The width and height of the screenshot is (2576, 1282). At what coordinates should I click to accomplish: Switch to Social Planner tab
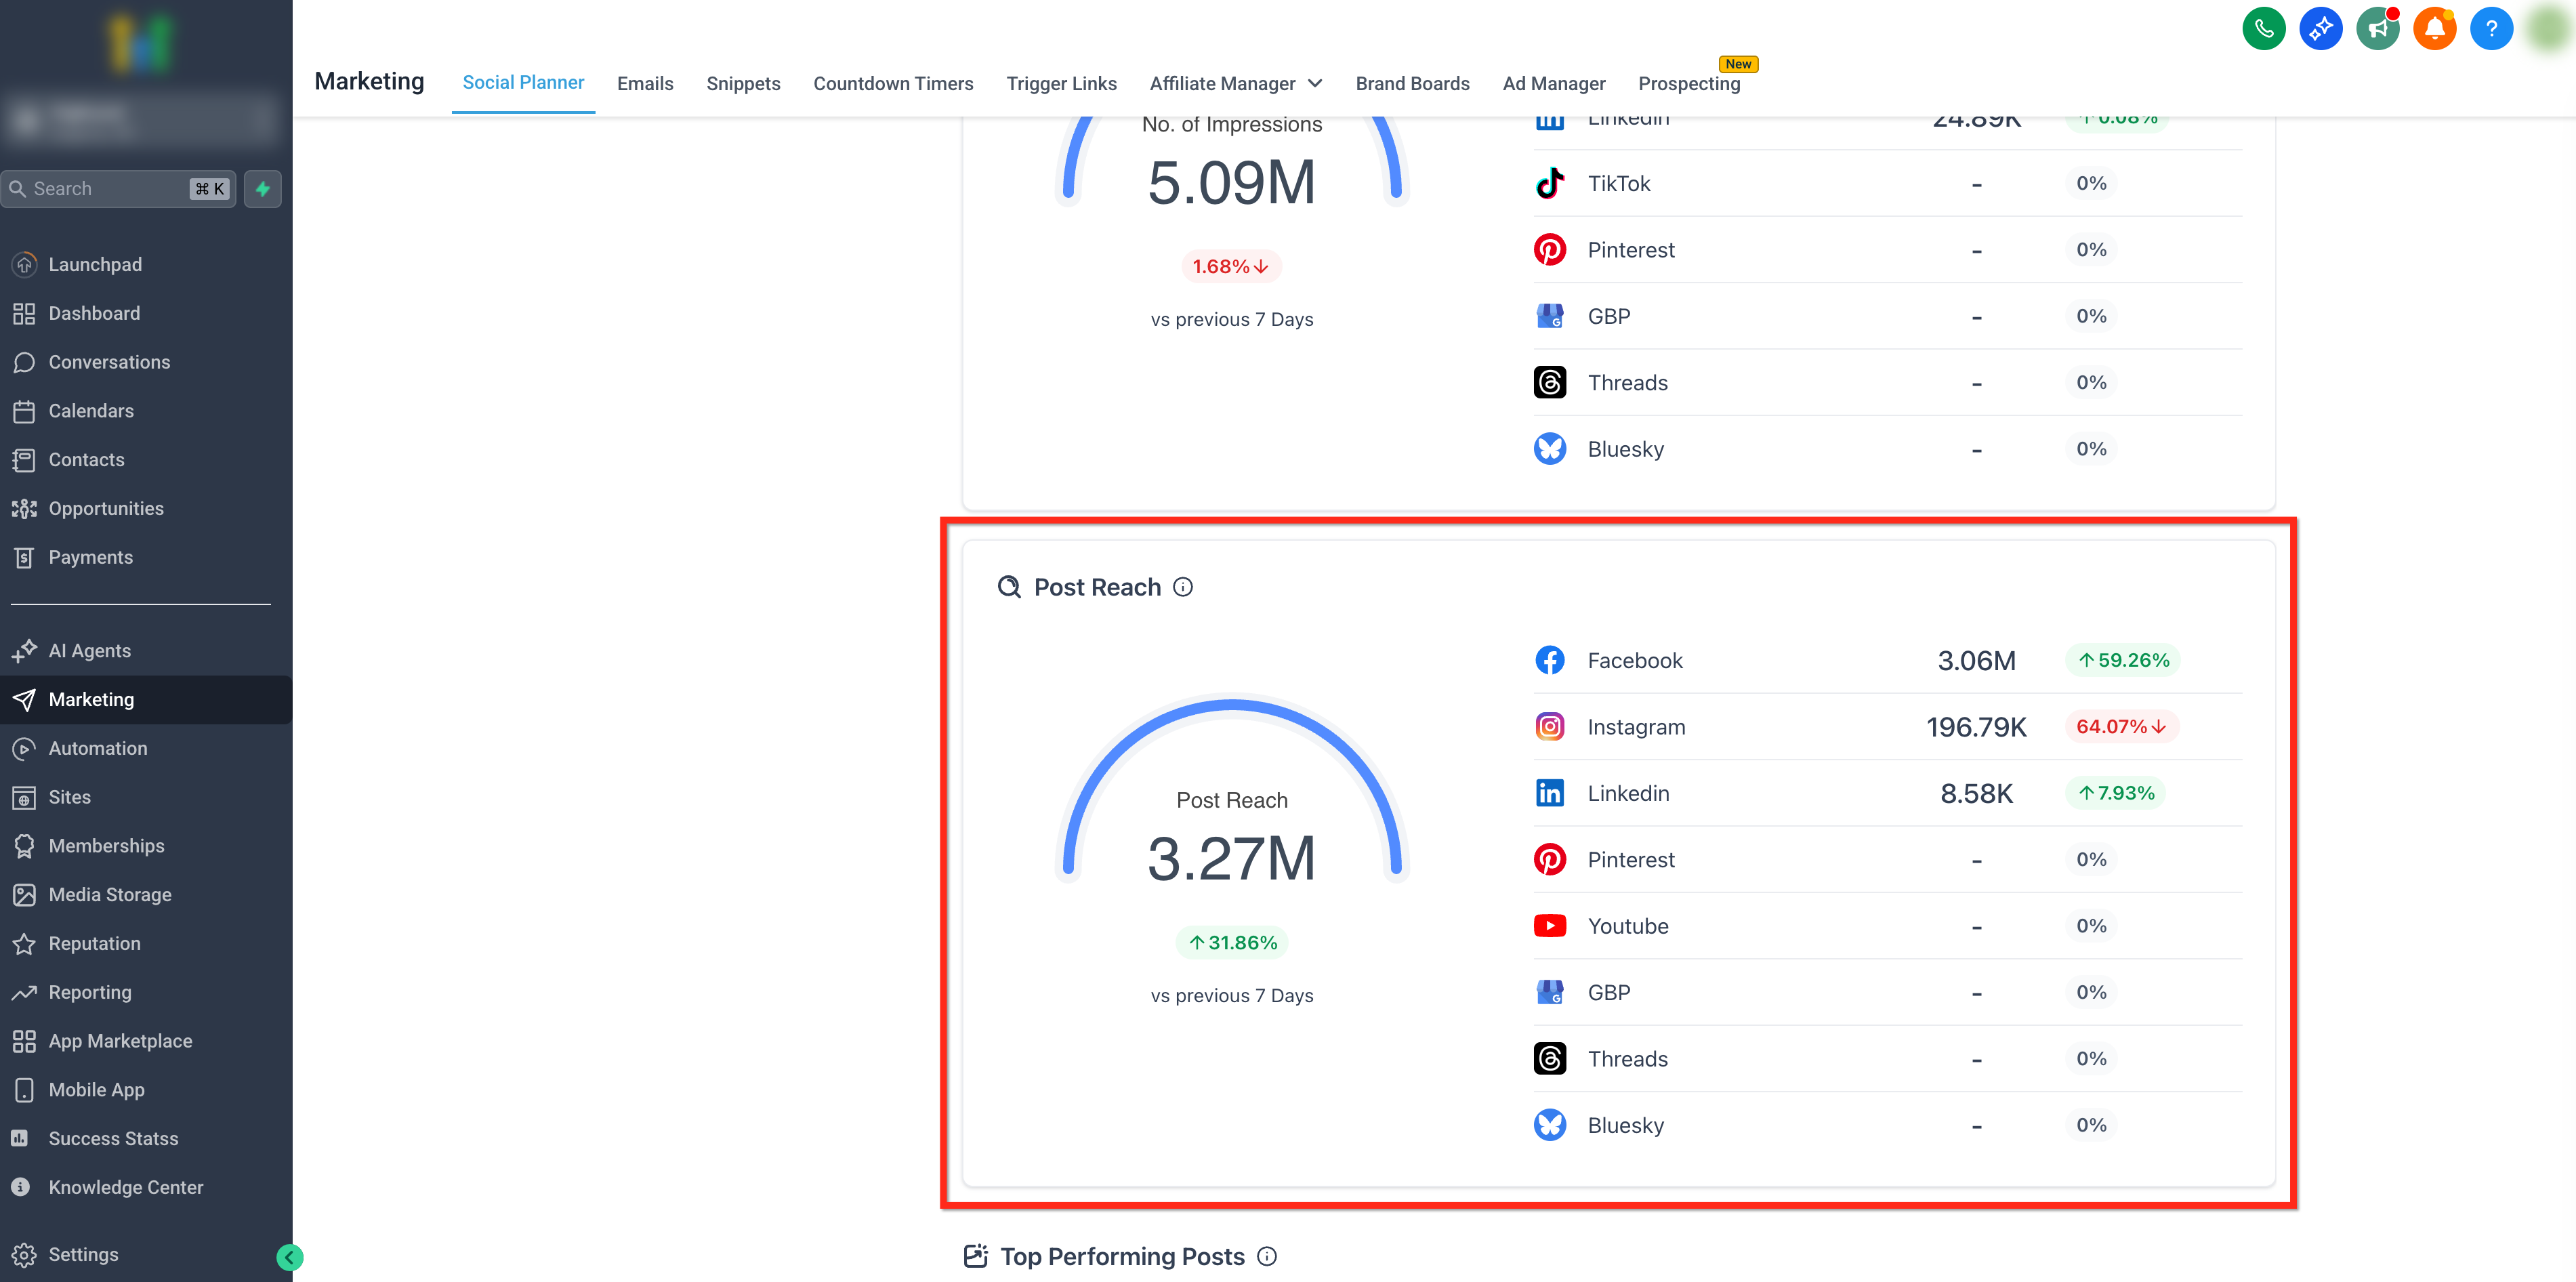pos(523,83)
